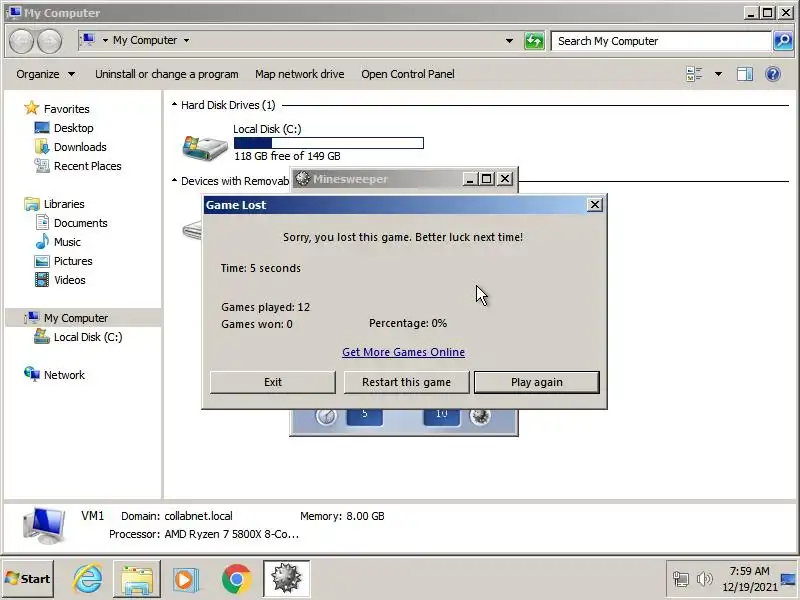Click Play again button
Viewport: 800px width, 600px height.
coord(537,382)
